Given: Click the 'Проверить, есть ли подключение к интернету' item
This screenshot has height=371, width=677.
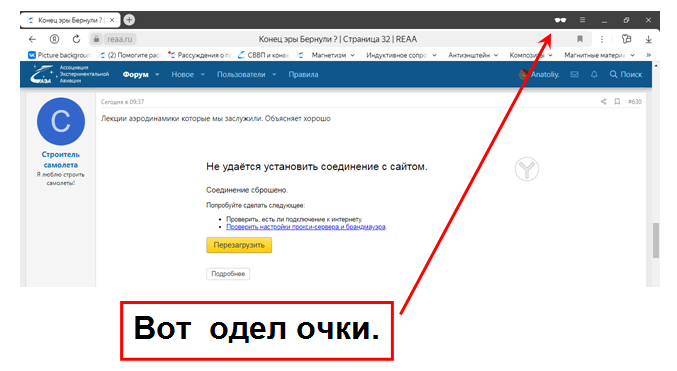Looking at the screenshot, I should tap(294, 219).
